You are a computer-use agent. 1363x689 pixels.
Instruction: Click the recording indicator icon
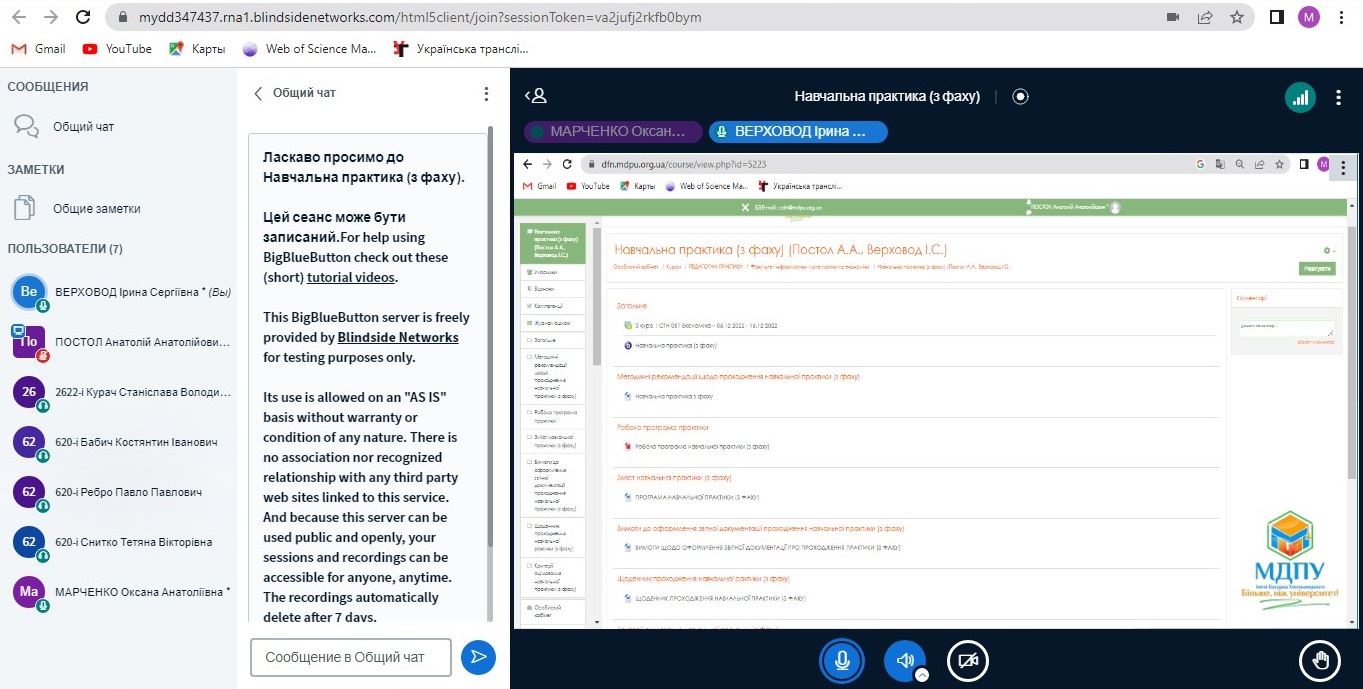click(x=1020, y=97)
